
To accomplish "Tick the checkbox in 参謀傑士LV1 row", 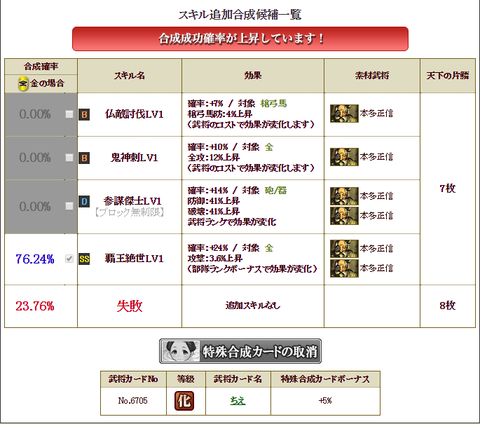I will point(69,206).
